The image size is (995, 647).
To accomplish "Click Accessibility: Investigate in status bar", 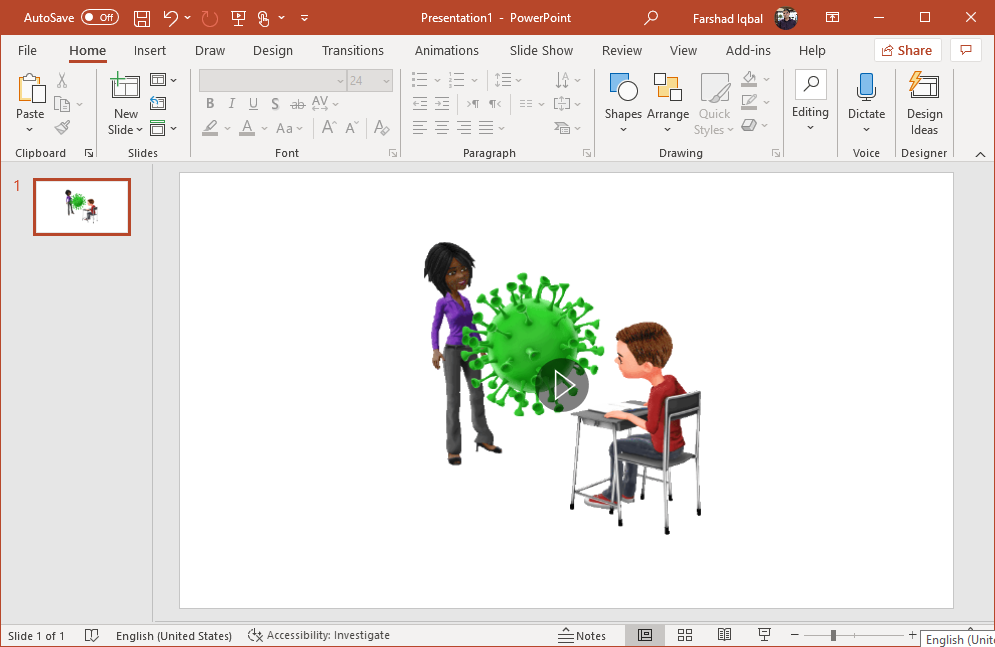I will pos(319,635).
